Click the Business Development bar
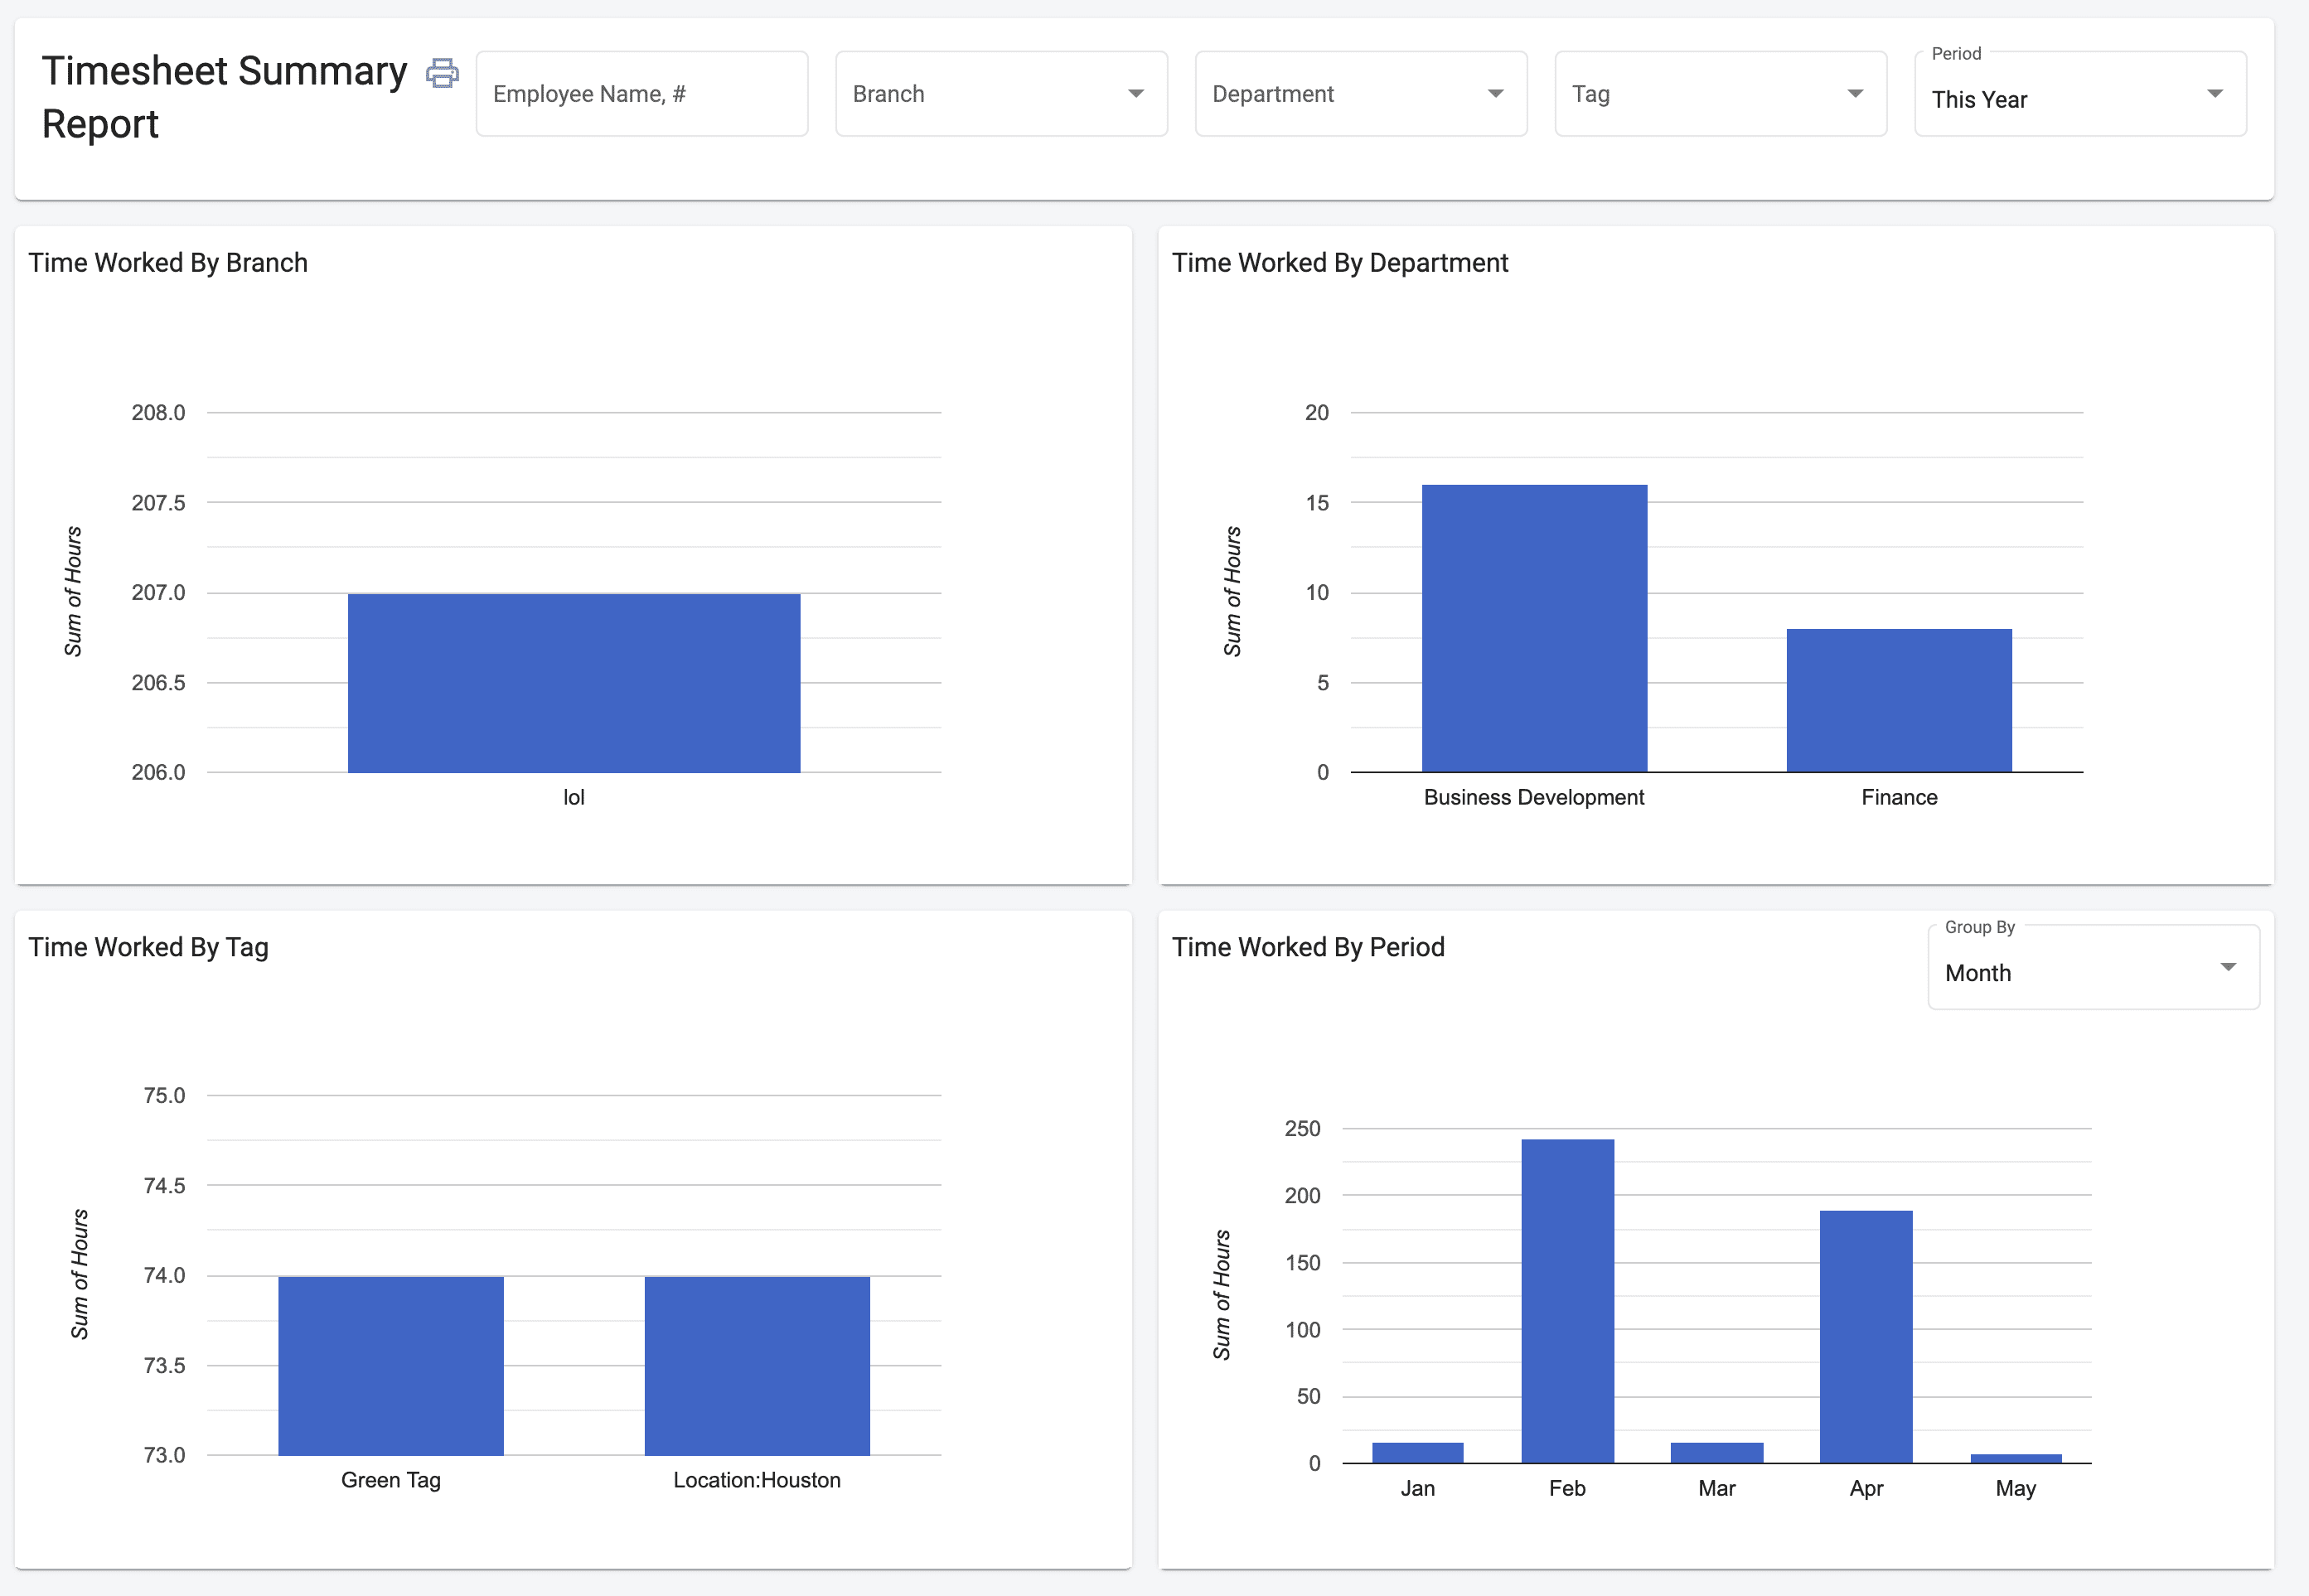The image size is (2309, 1596). pyautogui.click(x=1533, y=630)
